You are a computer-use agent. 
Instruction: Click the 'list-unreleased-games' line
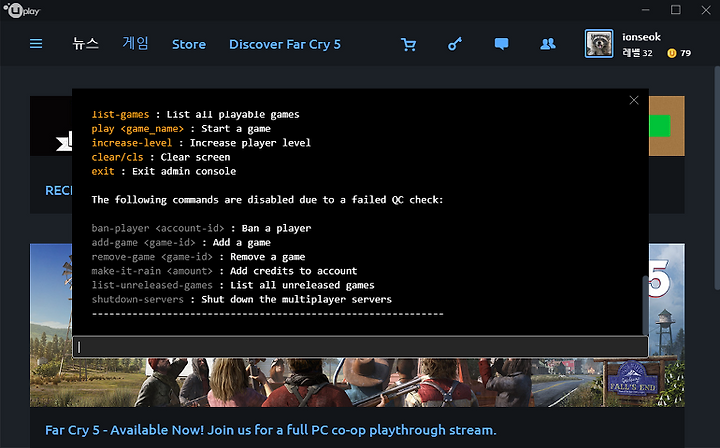(x=233, y=285)
